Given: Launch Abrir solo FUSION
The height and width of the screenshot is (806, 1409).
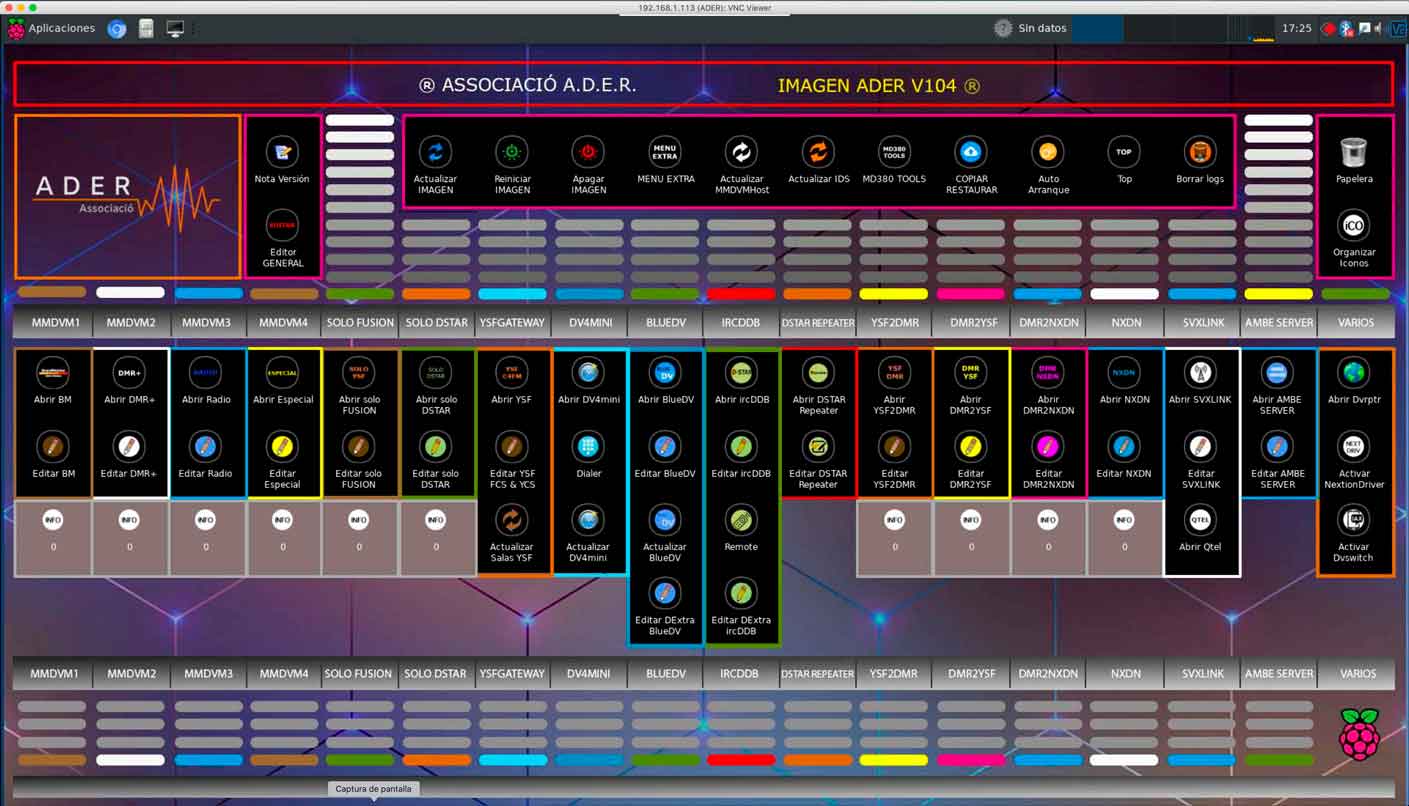Looking at the screenshot, I should click(x=359, y=373).
